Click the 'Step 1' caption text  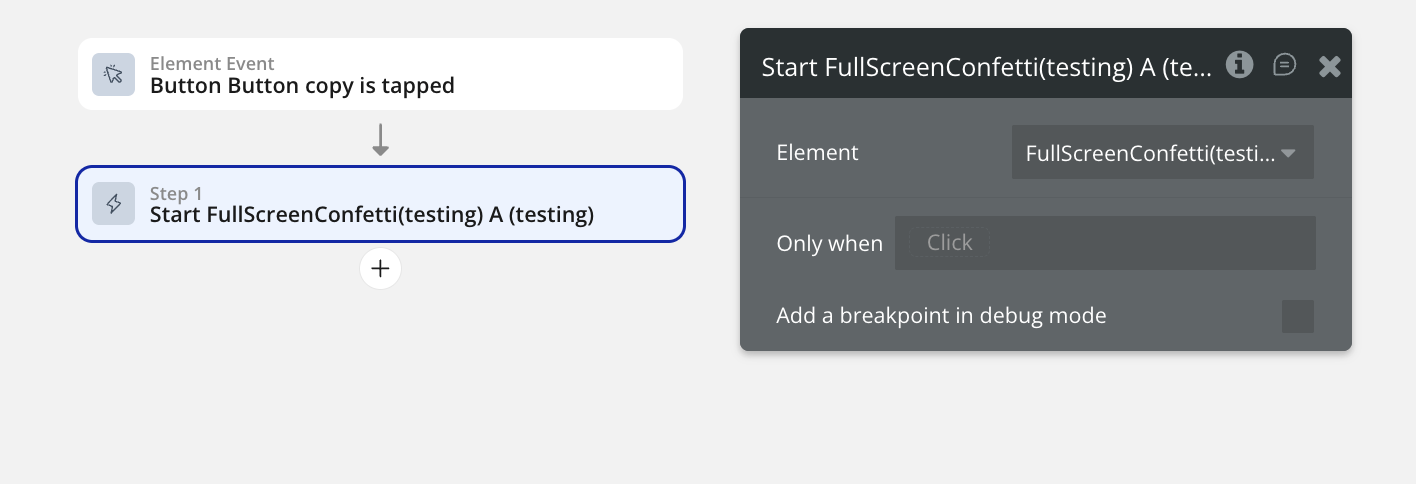[x=175, y=194]
